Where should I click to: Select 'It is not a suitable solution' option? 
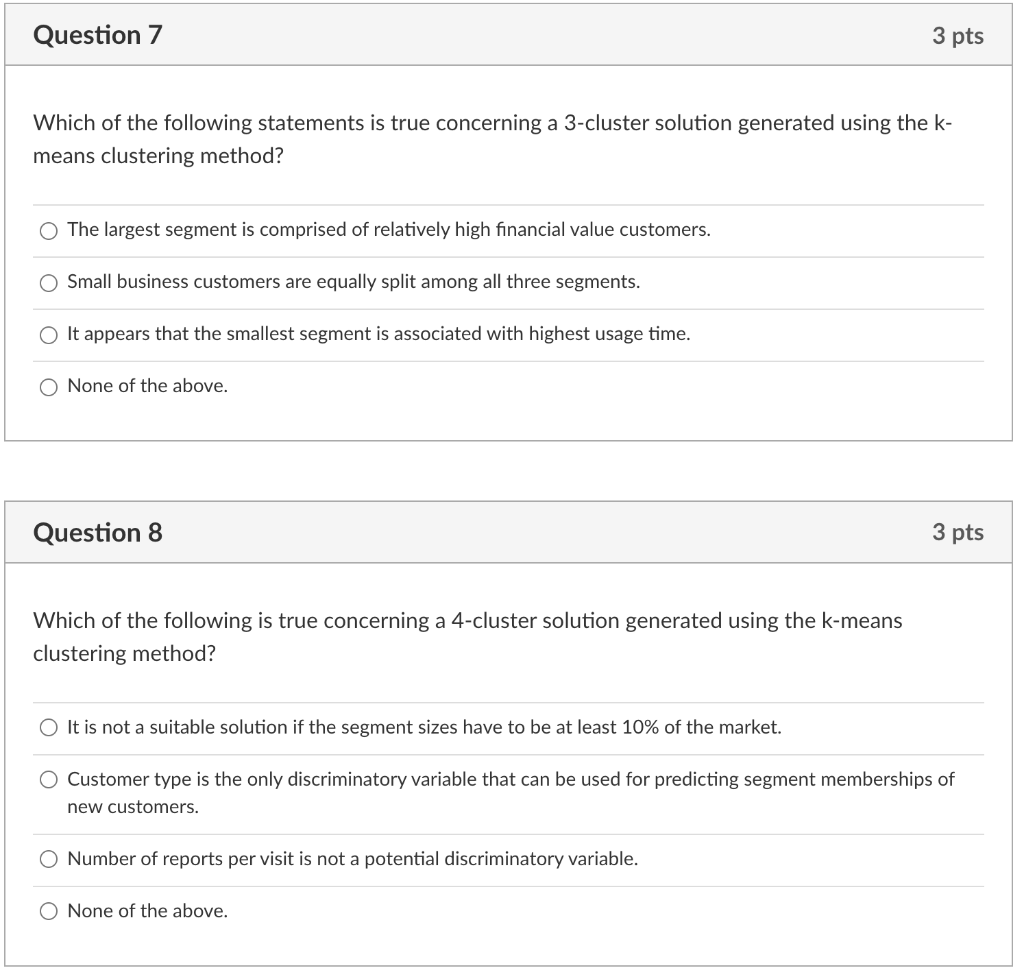point(48,727)
